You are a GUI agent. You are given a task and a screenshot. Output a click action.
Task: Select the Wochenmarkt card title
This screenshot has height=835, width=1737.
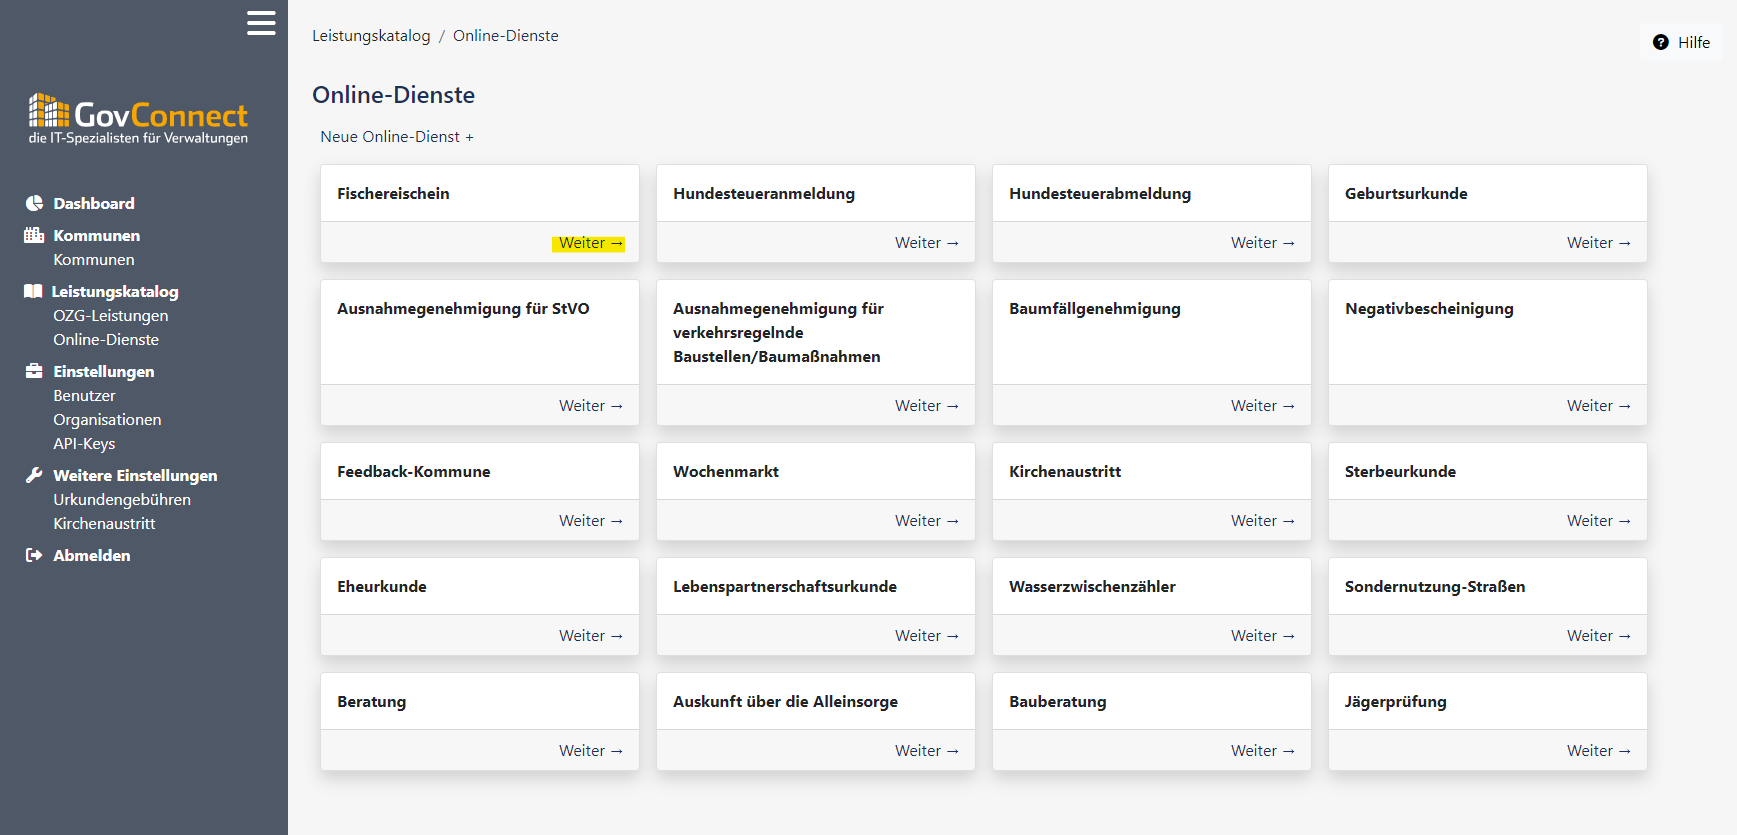point(726,472)
